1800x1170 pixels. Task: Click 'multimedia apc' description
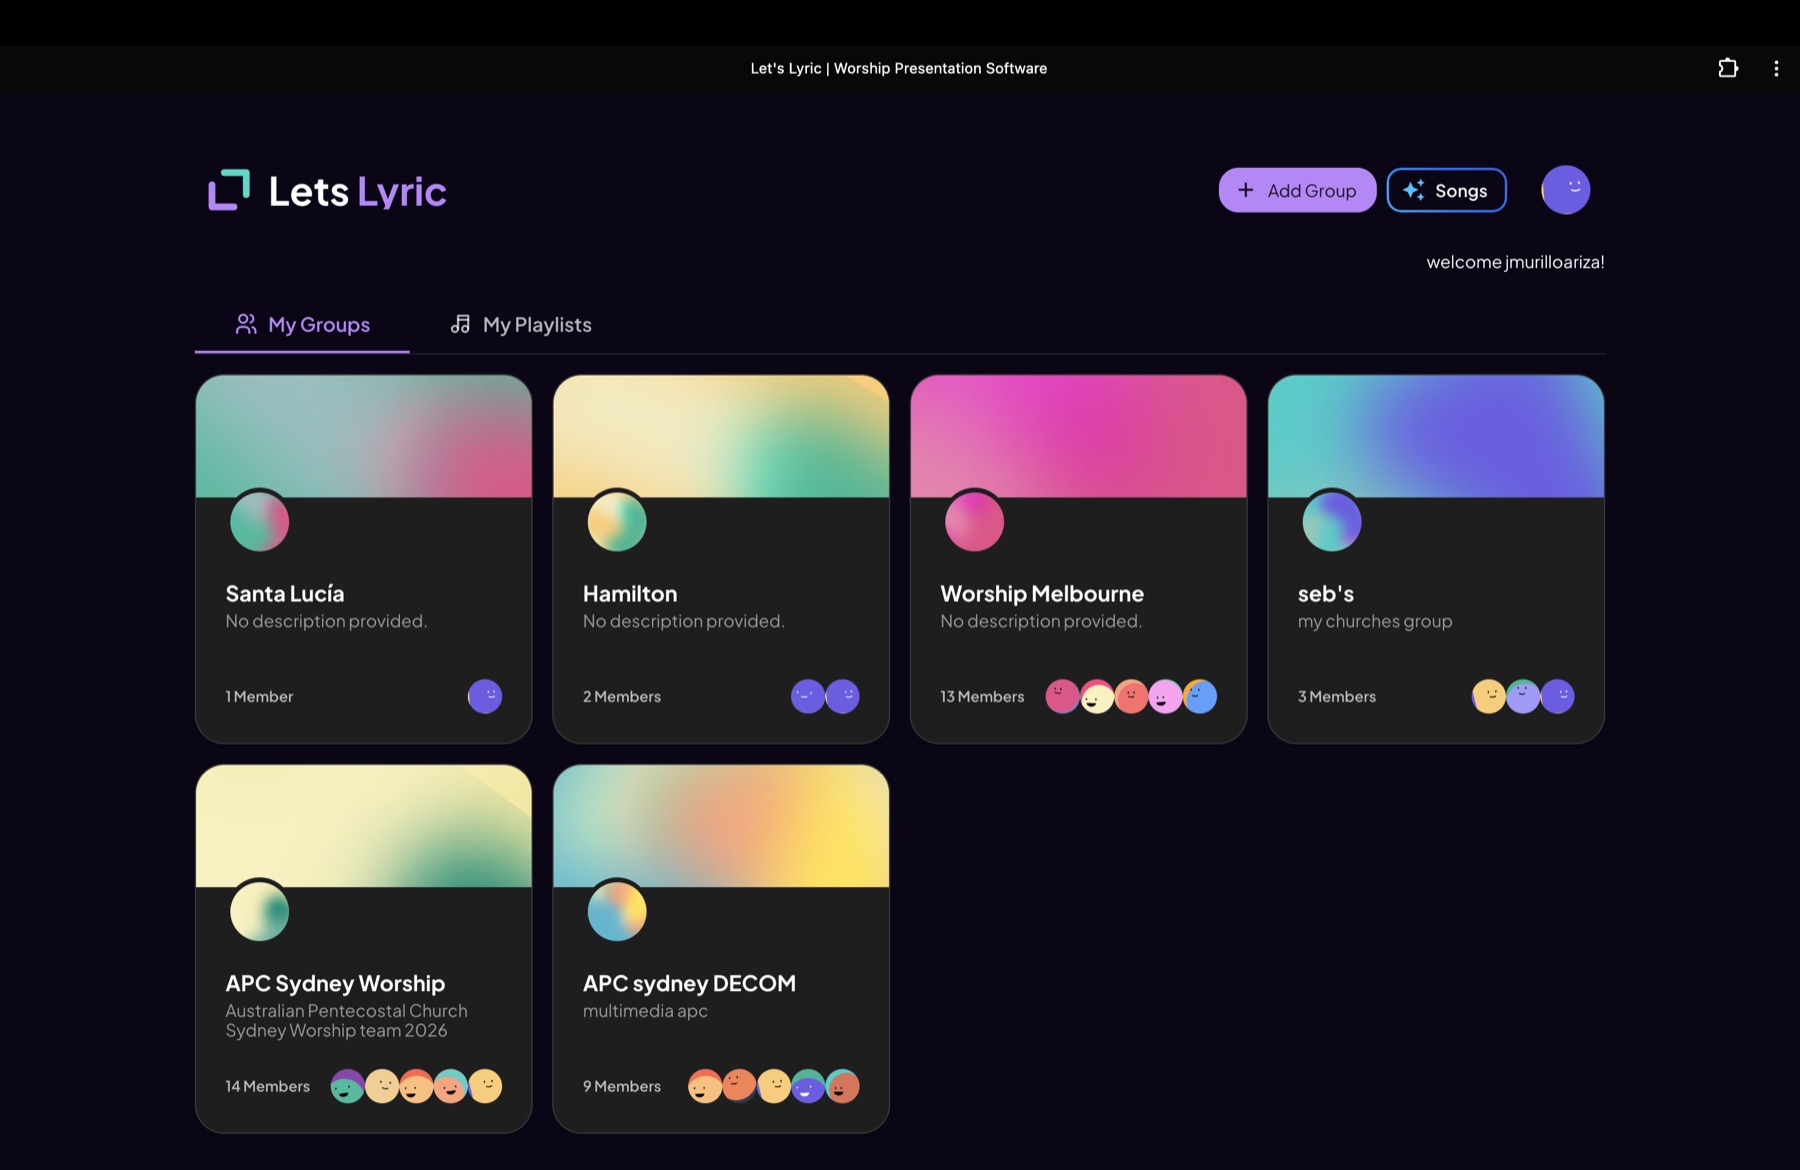[645, 1011]
